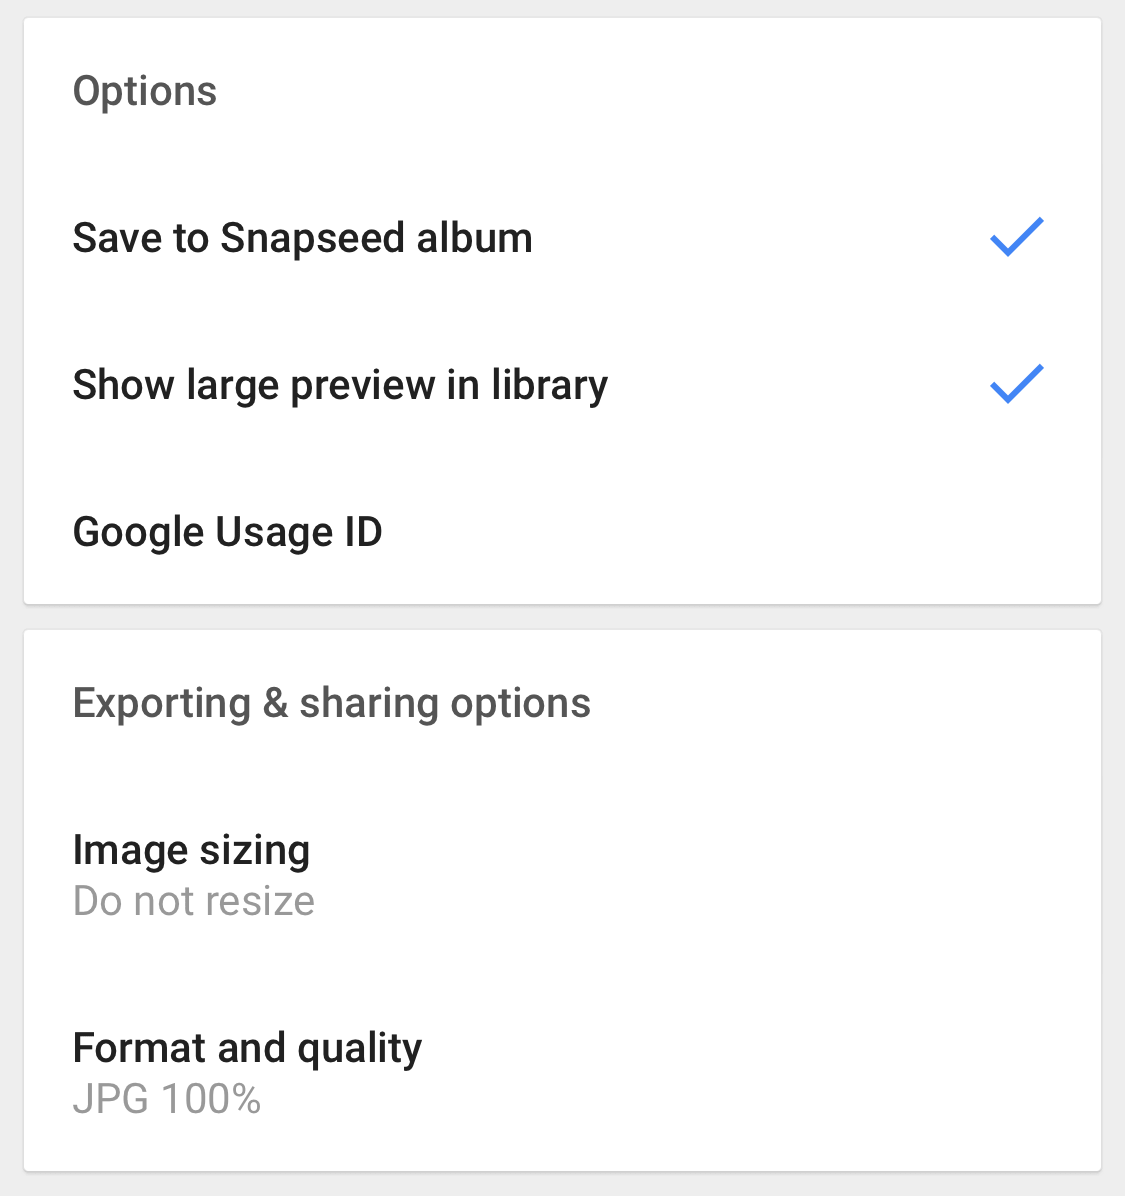
Task: Click the word "quality" in Format and quality
Action: click(359, 1049)
